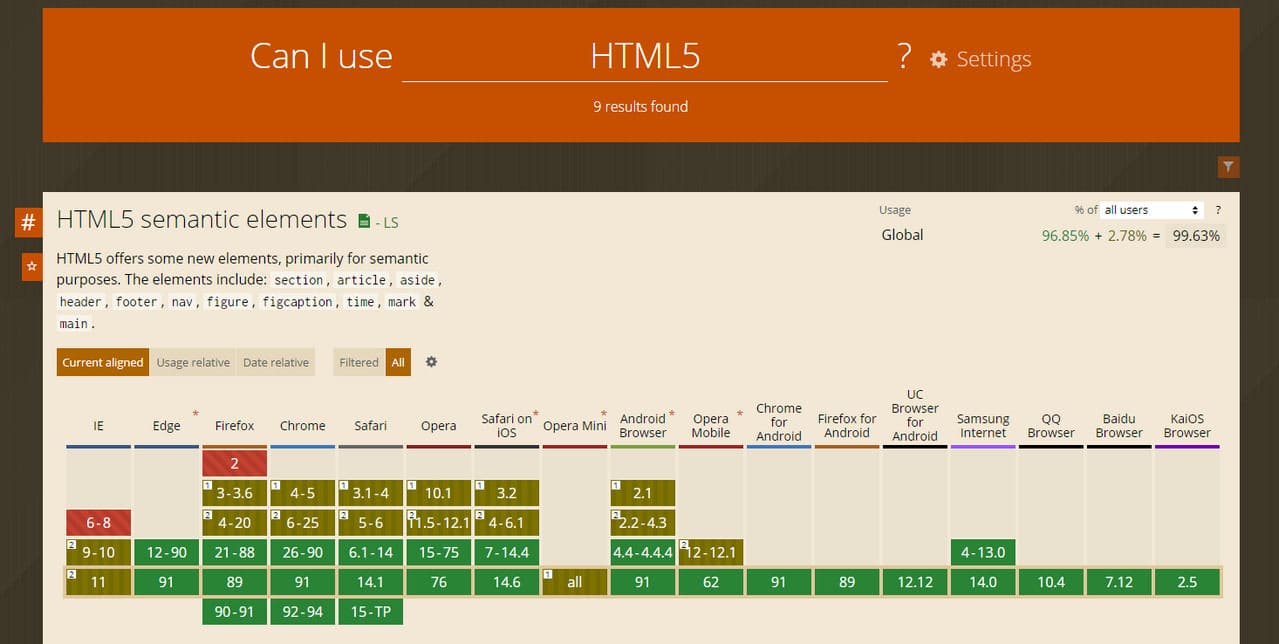Click the search question mark icon

[904, 57]
